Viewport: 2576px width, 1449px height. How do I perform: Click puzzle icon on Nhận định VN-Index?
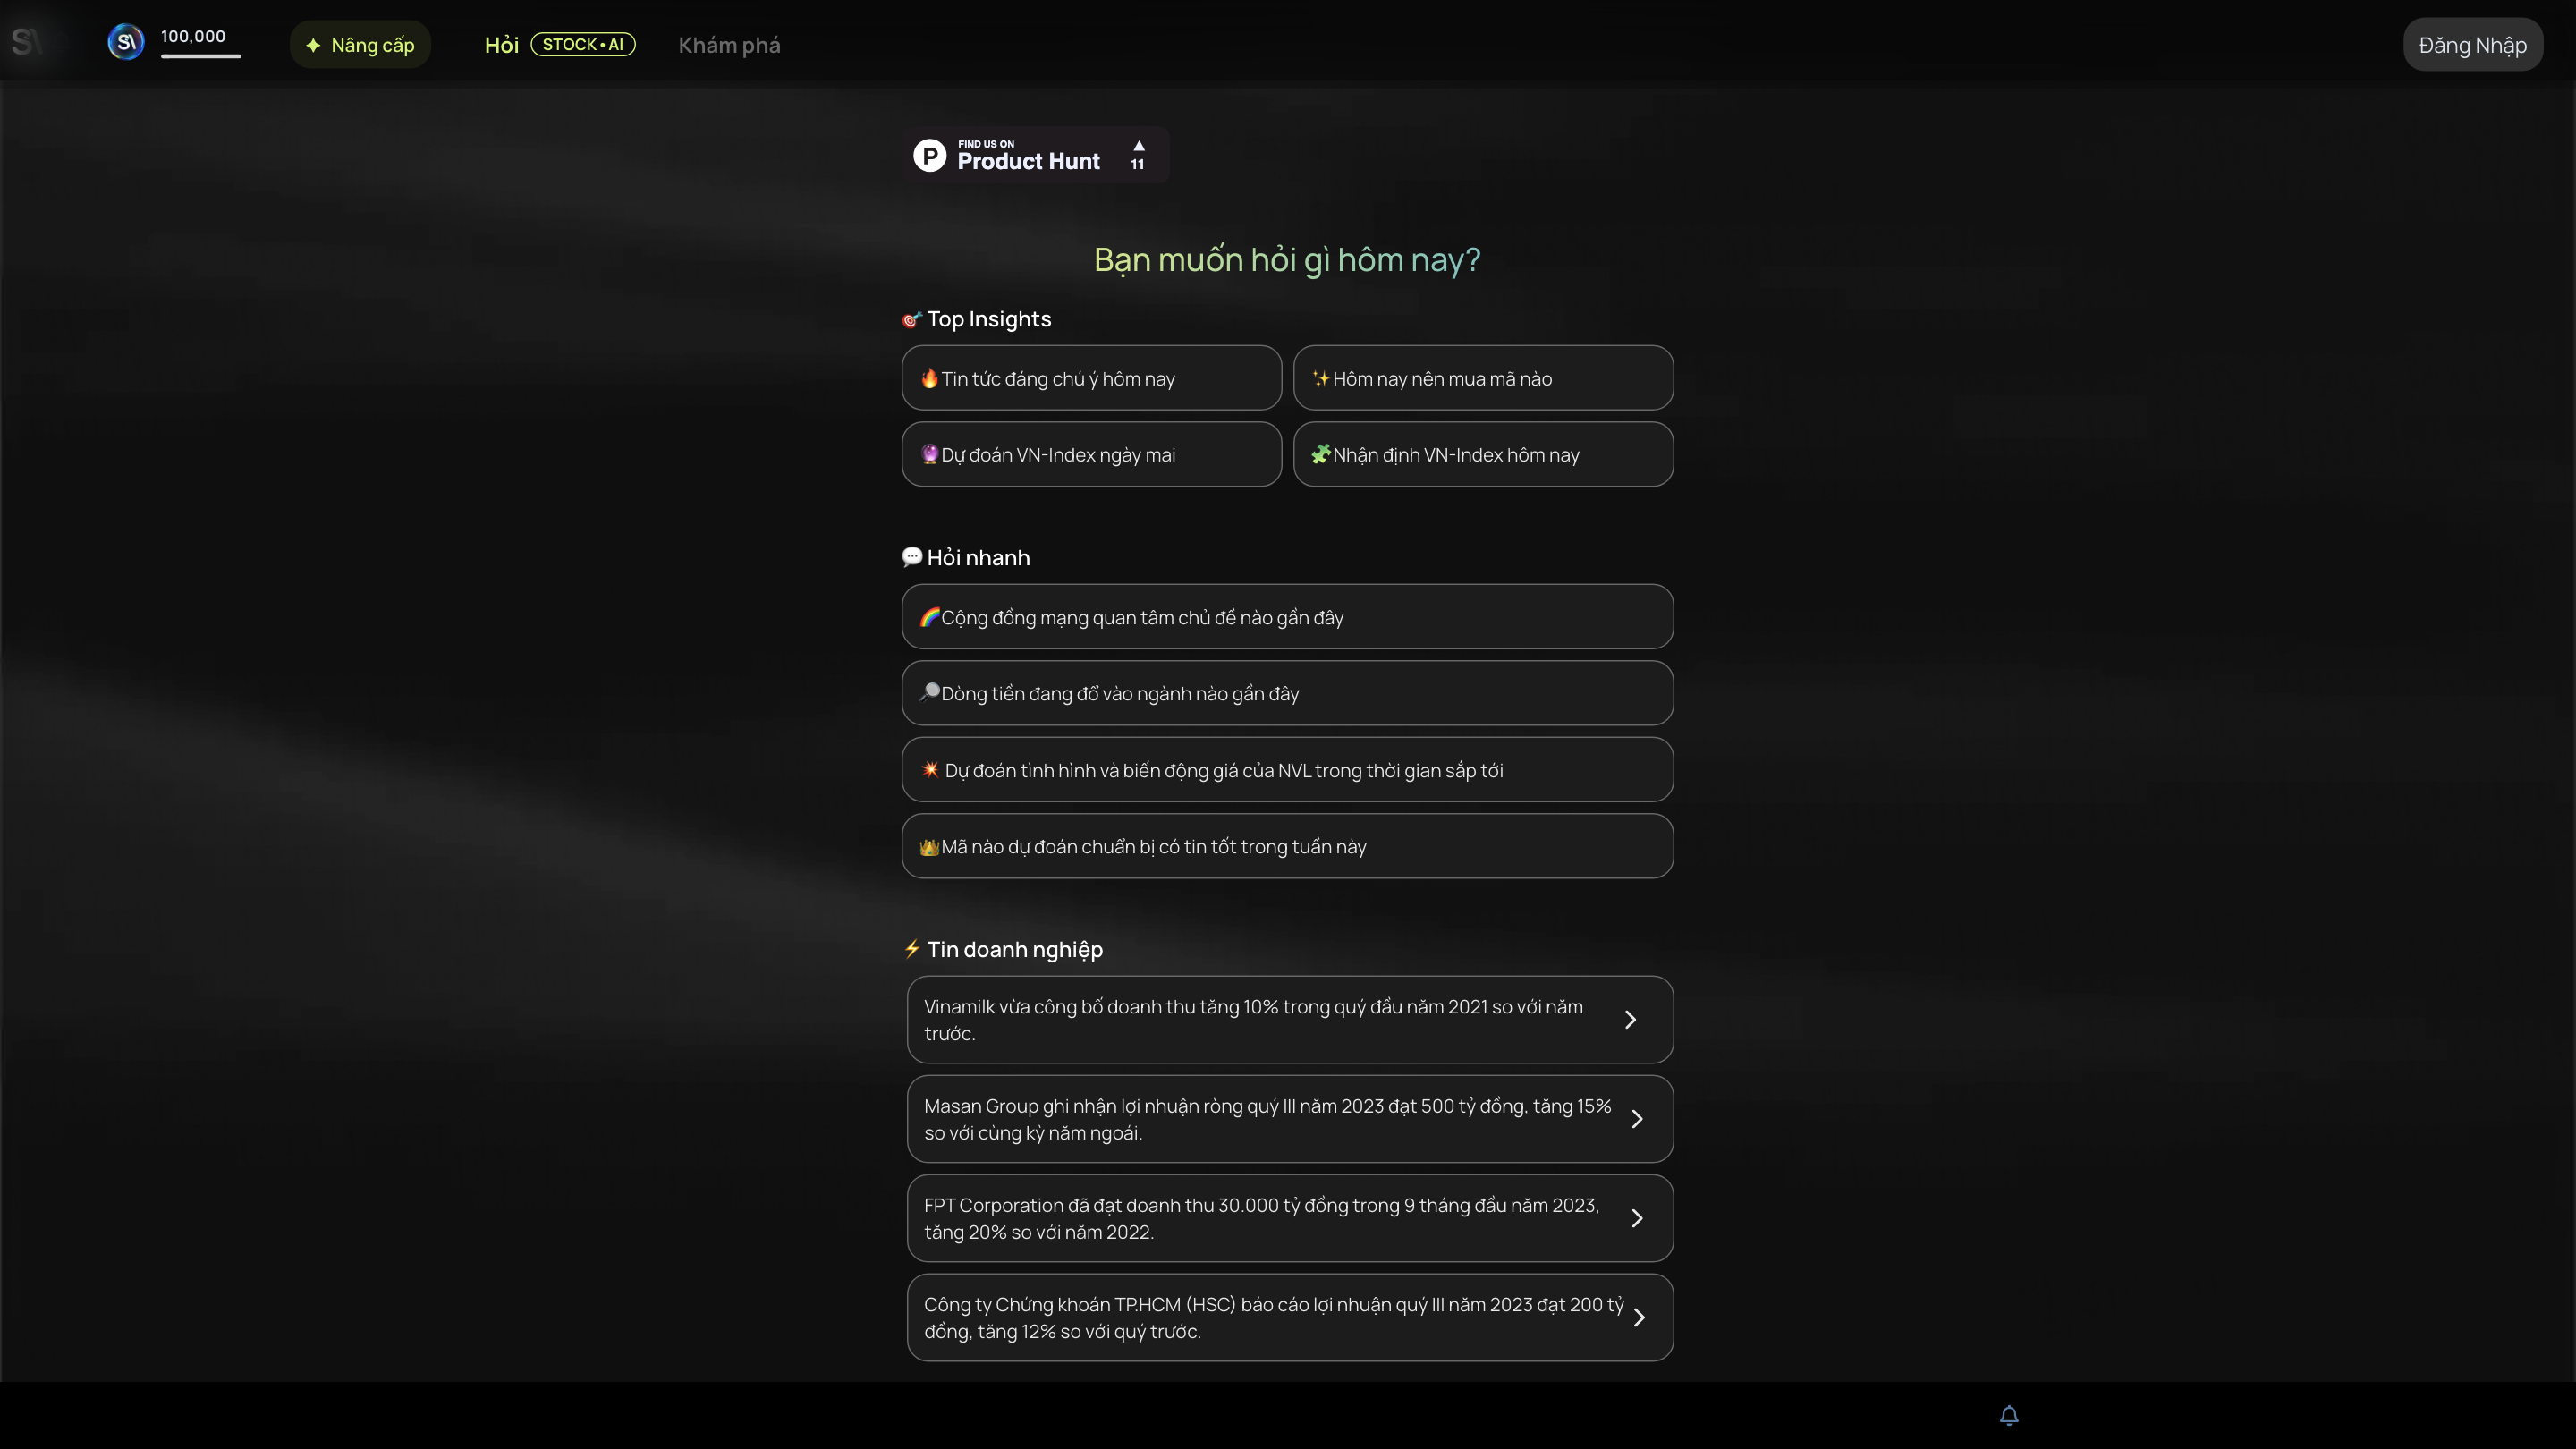[1320, 454]
